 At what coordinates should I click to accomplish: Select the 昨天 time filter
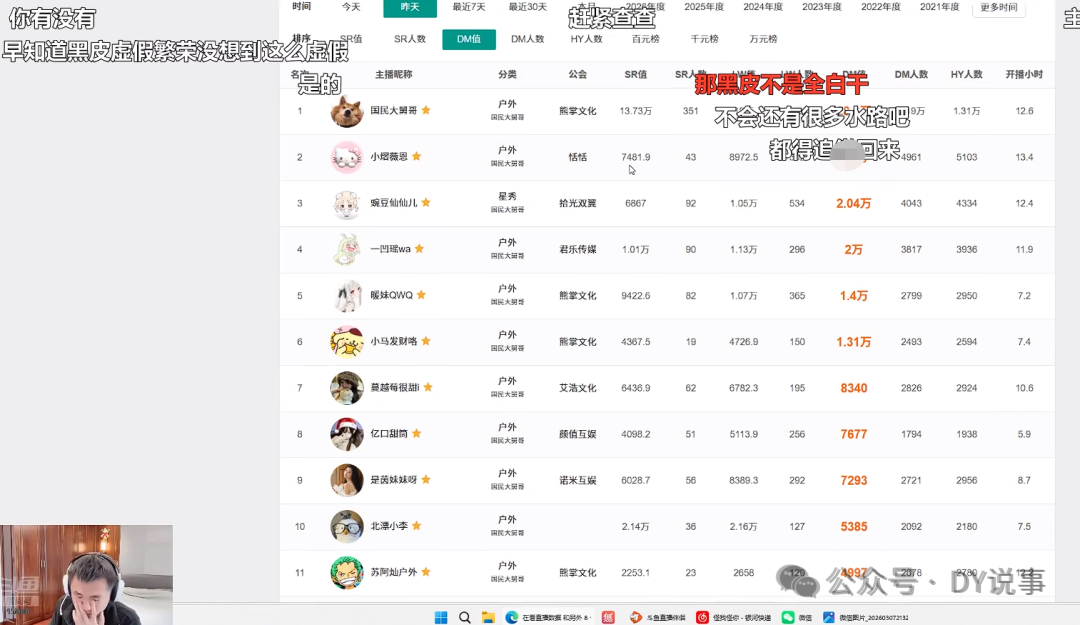point(410,7)
